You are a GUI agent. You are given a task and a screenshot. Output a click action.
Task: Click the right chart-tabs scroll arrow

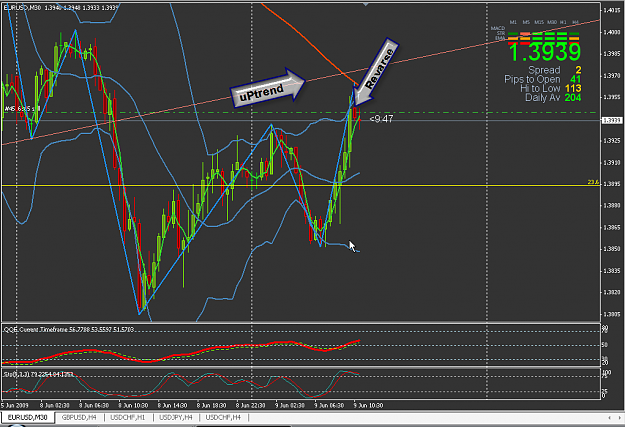[x=619, y=417]
